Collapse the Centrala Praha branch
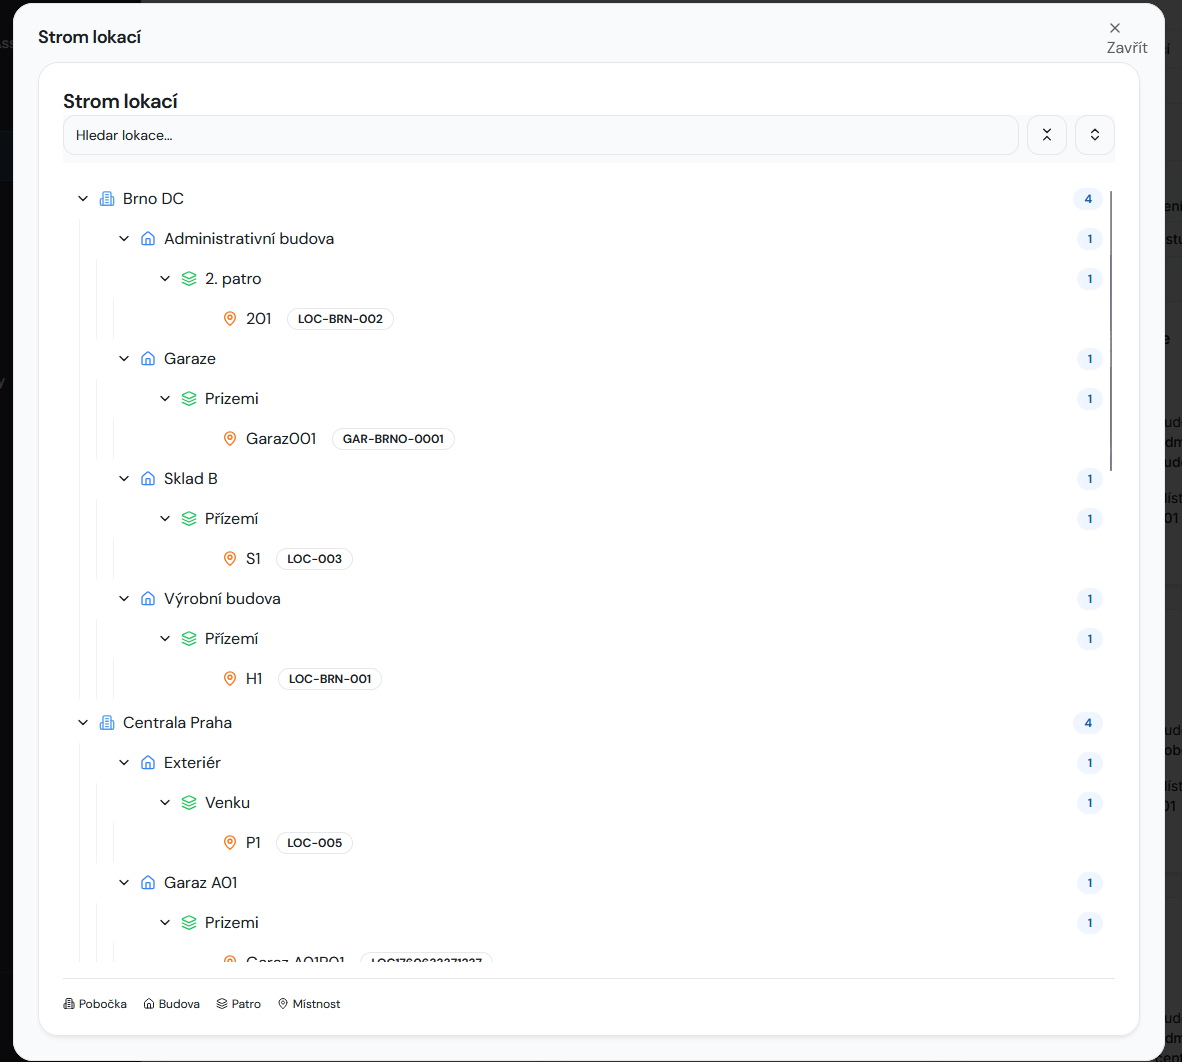This screenshot has height=1062, width=1182. tap(83, 723)
